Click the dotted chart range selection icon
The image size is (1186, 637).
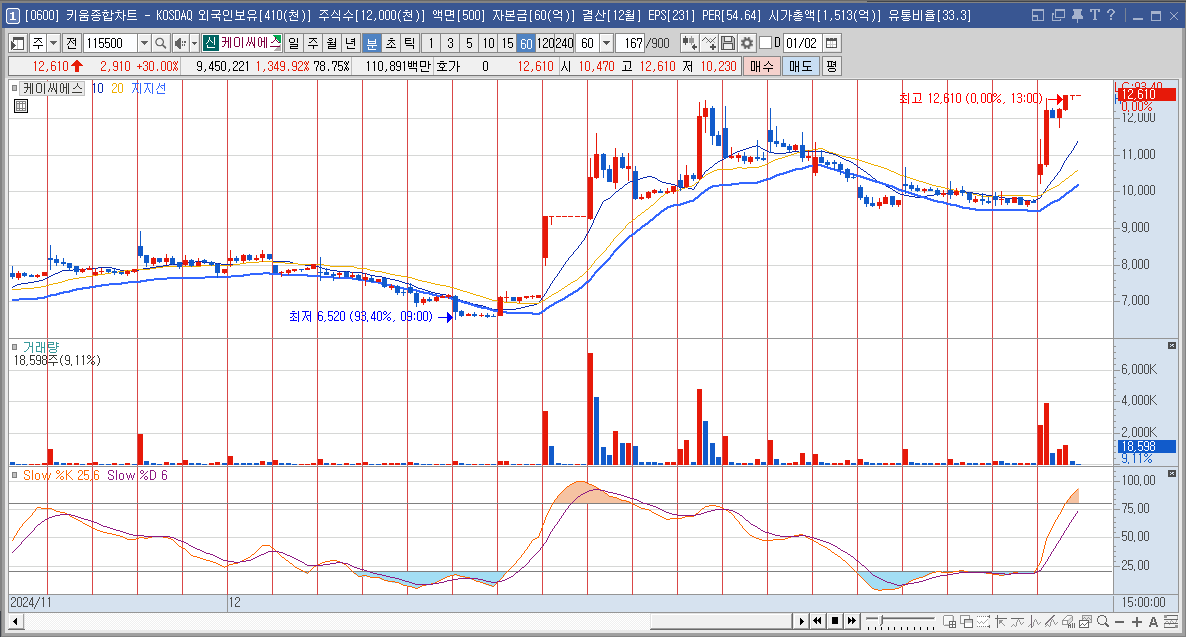point(983,621)
